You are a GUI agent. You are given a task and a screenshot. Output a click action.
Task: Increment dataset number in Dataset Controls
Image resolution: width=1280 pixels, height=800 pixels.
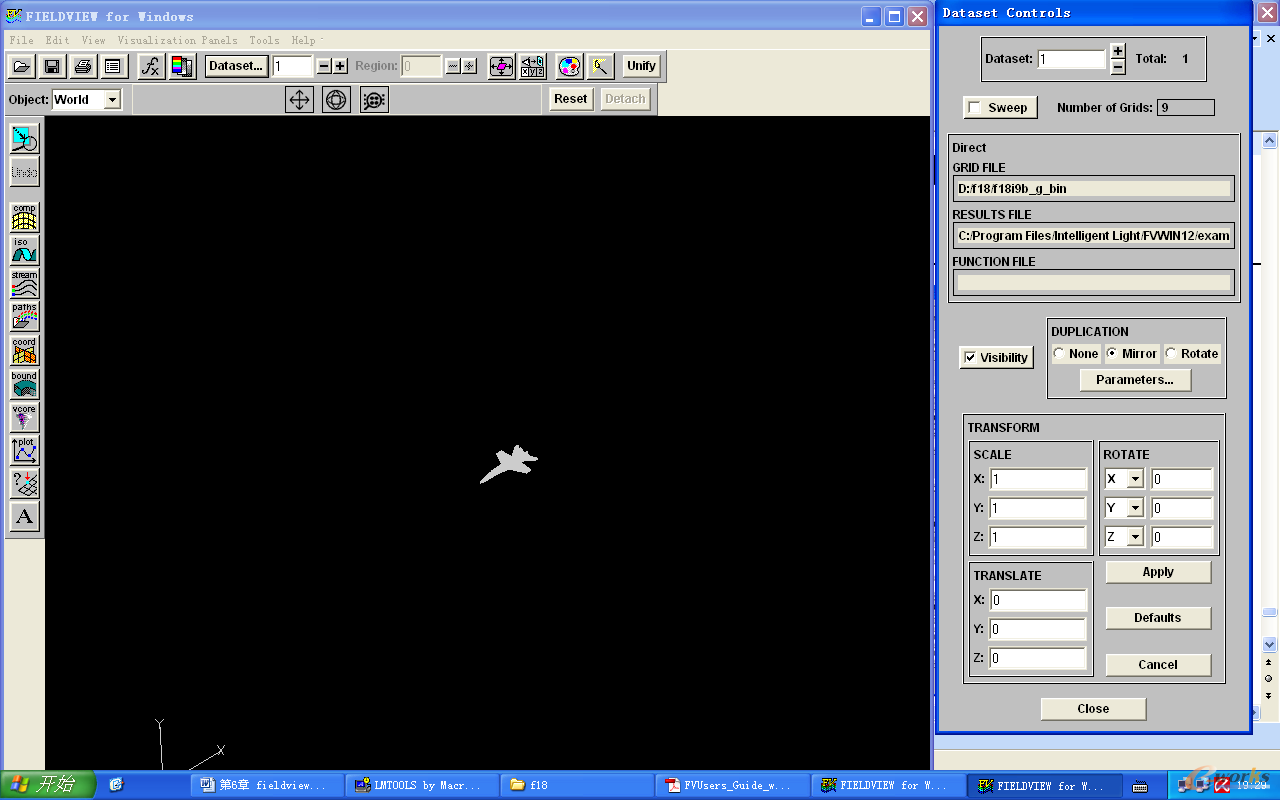click(1118, 51)
